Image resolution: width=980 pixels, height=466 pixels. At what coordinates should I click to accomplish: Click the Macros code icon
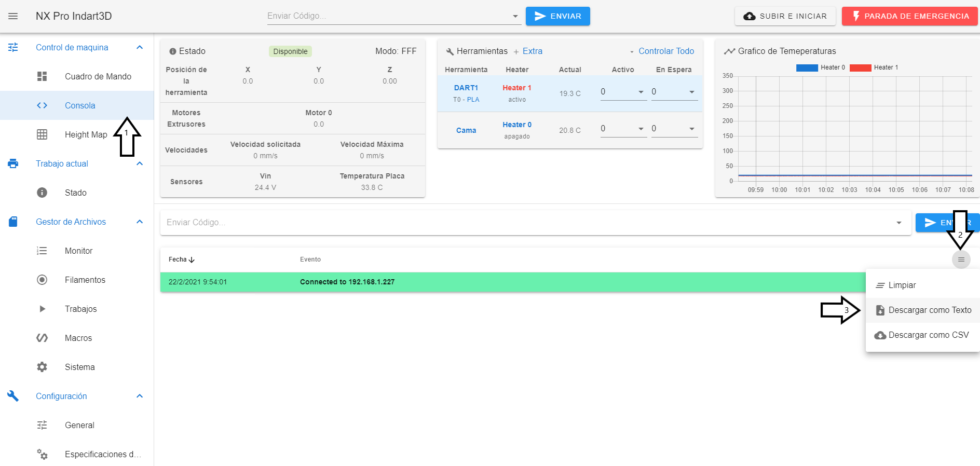pyautogui.click(x=42, y=338)
